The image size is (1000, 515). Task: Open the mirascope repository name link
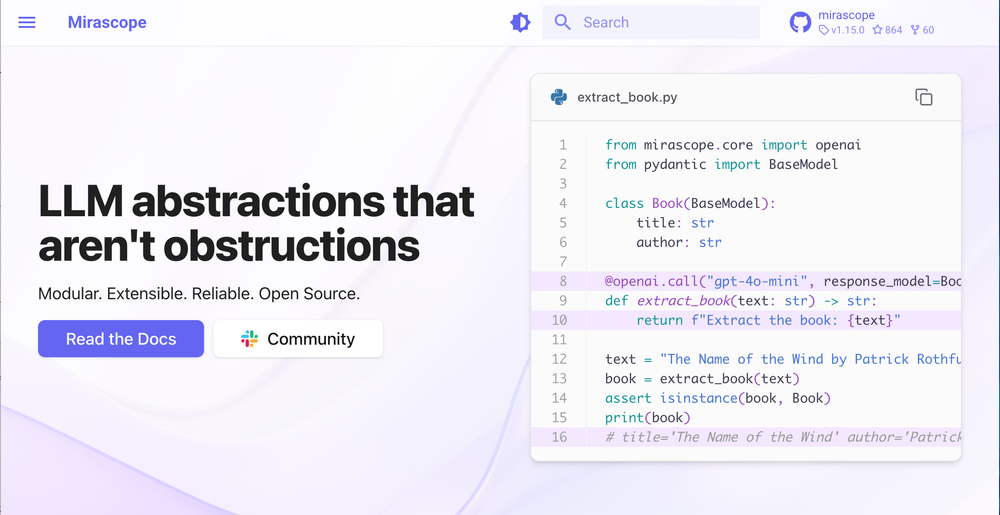(x=846, y=15)
